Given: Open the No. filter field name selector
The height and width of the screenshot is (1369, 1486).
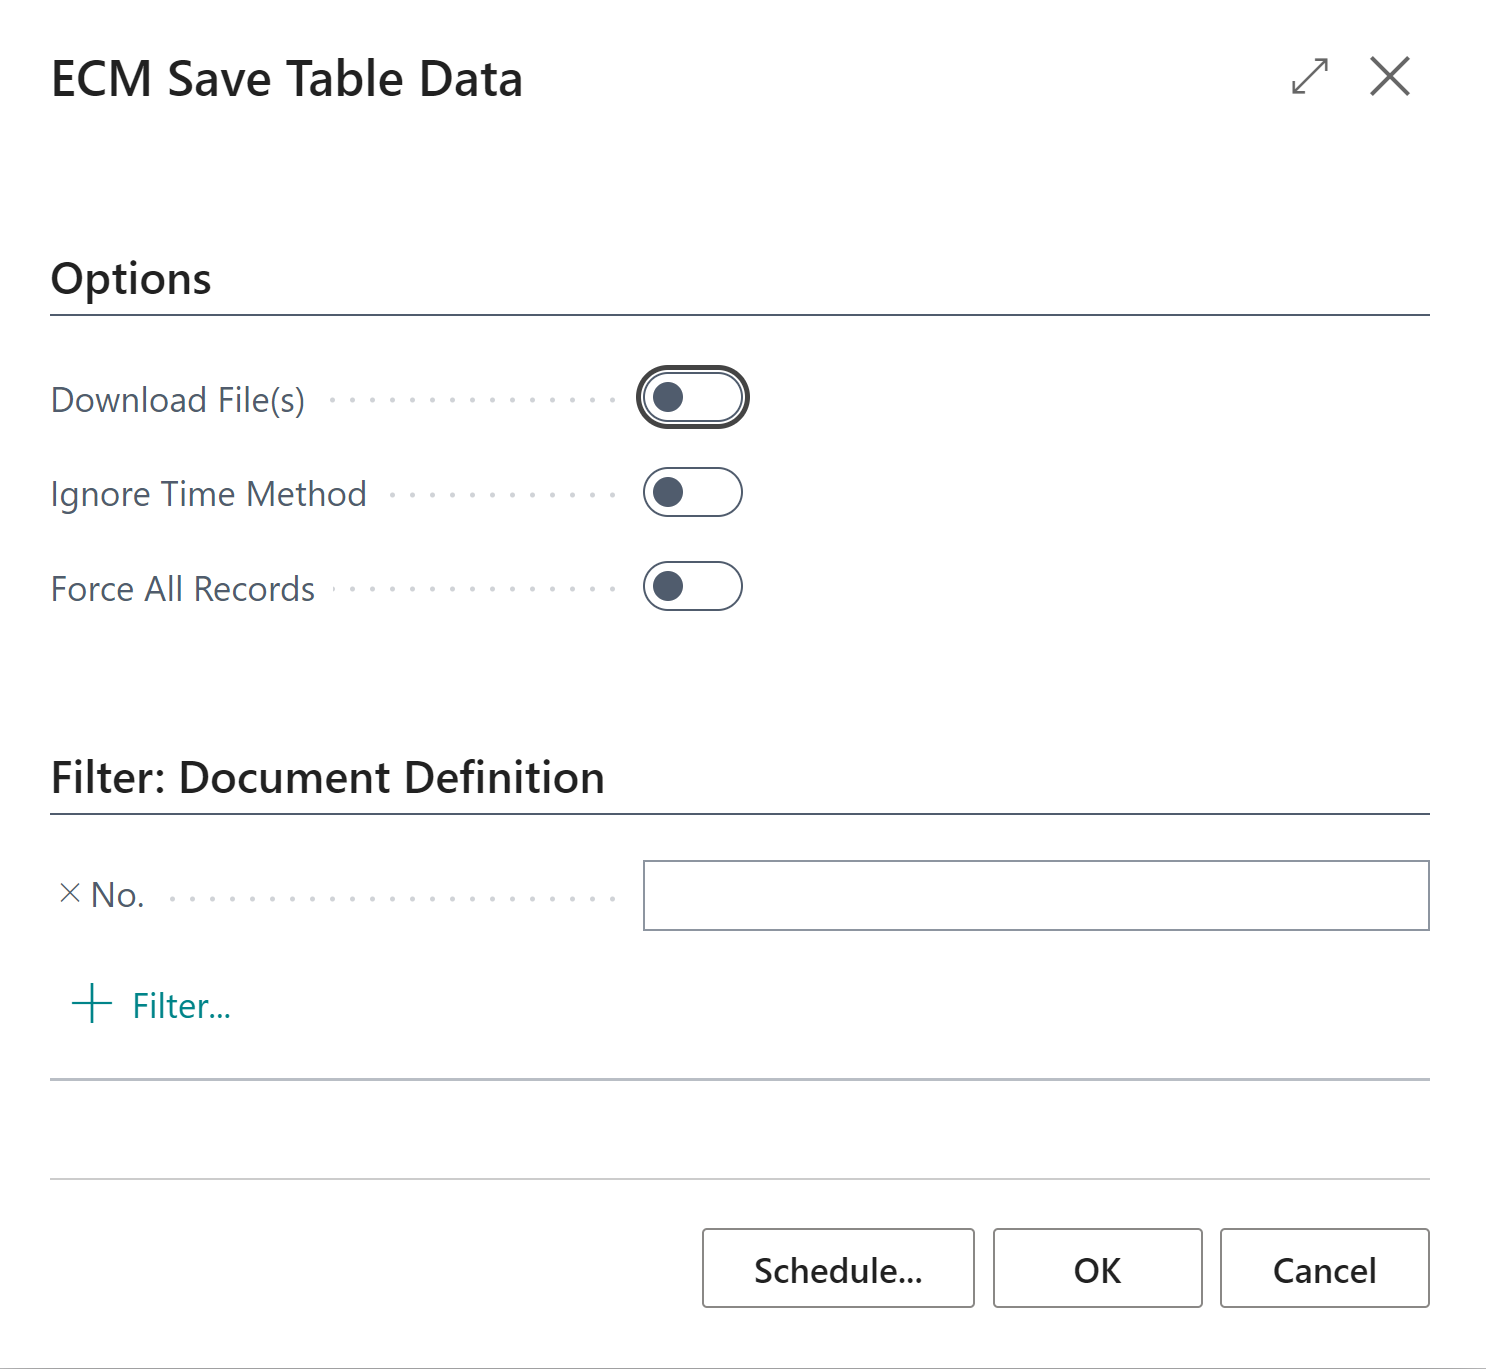Looking at the screenshot, I should (x=118, y=895).
